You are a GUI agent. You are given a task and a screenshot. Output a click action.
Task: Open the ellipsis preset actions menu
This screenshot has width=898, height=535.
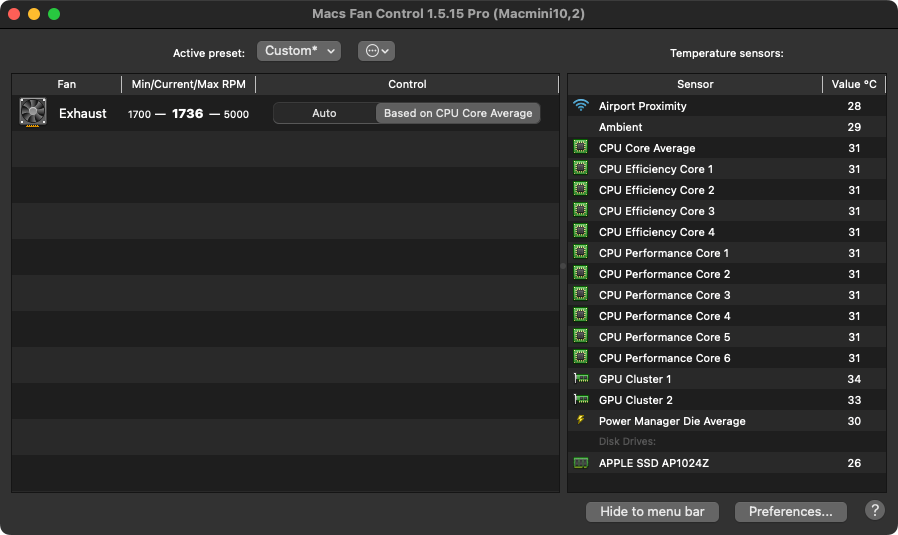click(x=376, y=51)
